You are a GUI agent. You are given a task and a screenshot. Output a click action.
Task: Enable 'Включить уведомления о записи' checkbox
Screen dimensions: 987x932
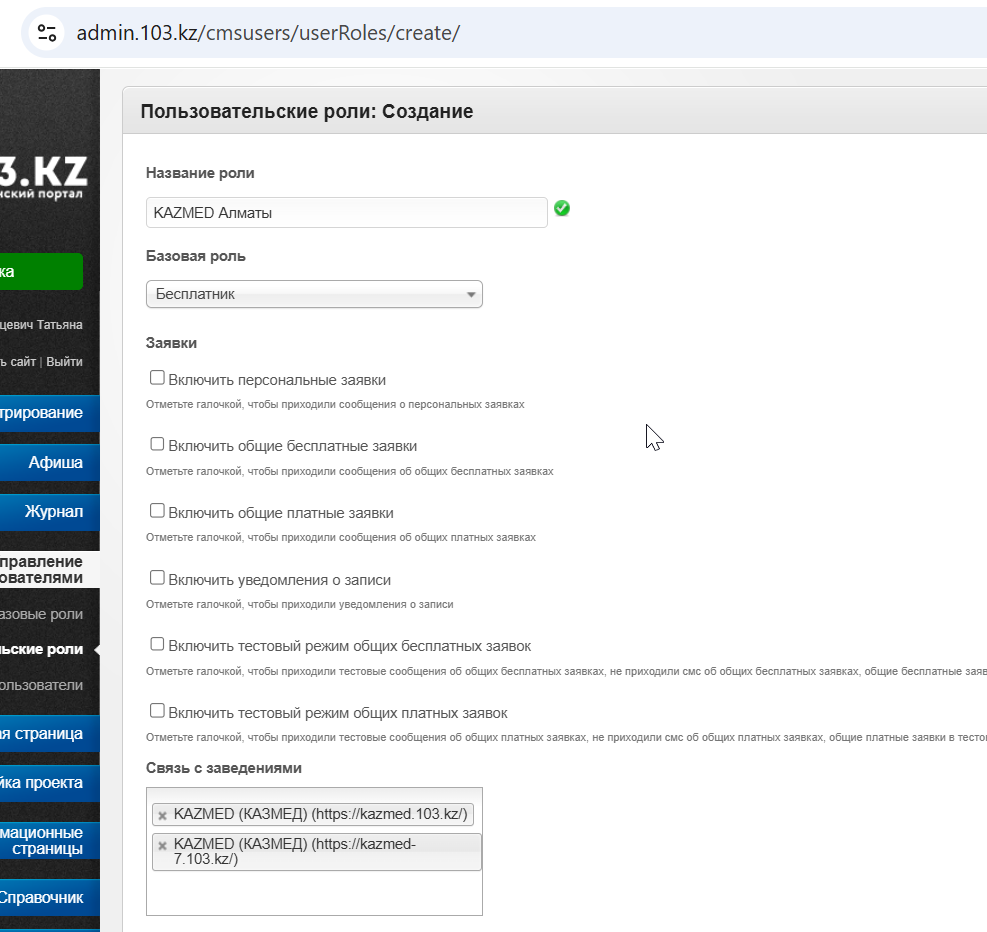point(157,578)
